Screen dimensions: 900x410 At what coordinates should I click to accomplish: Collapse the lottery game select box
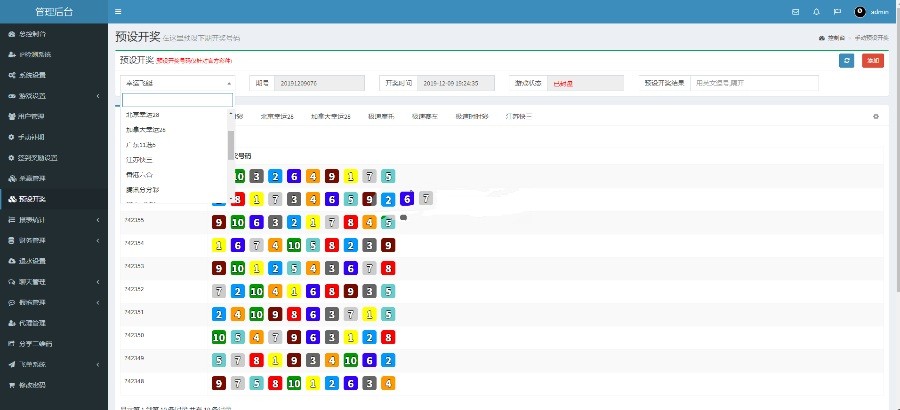[178, 84]
